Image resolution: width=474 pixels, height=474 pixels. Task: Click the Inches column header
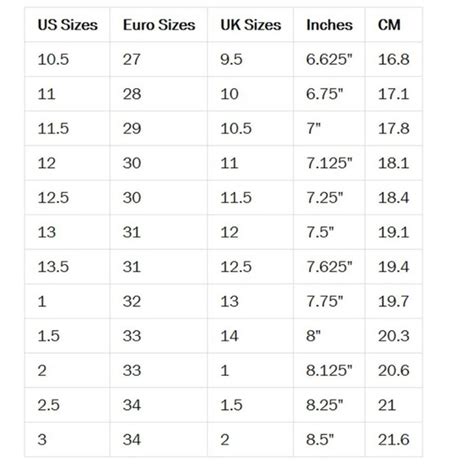[329, 25]
